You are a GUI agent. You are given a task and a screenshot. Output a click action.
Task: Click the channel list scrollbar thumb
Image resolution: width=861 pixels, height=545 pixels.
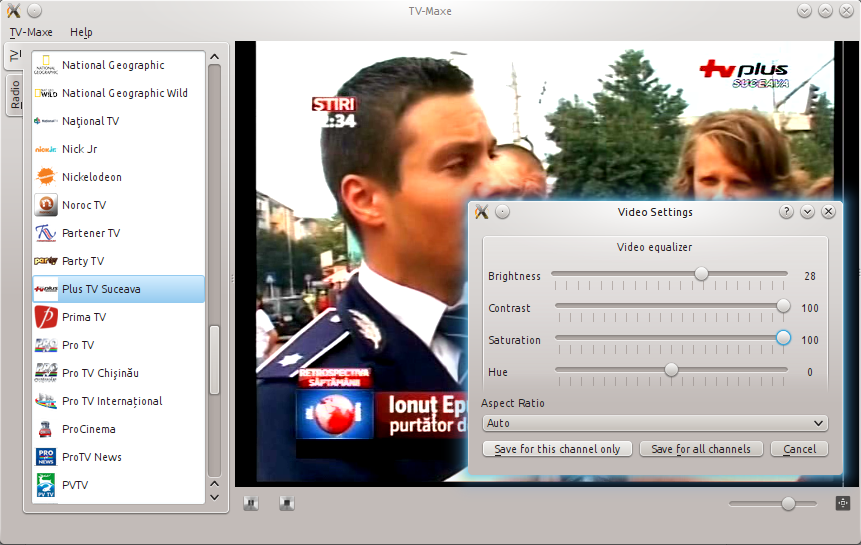pos(215,360)
